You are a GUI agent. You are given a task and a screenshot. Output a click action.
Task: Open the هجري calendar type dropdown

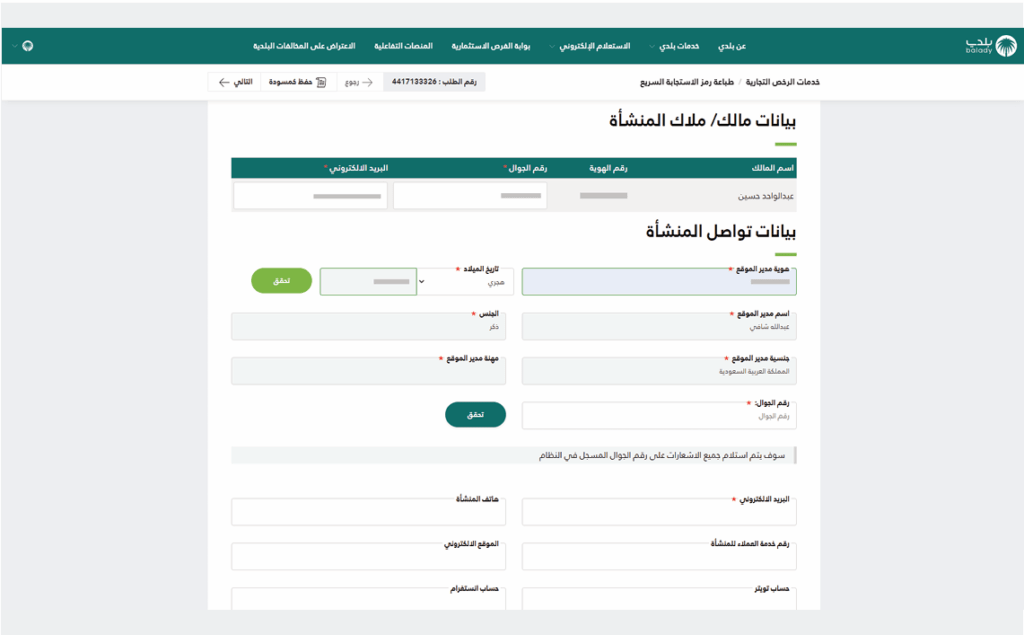point(463,282)
